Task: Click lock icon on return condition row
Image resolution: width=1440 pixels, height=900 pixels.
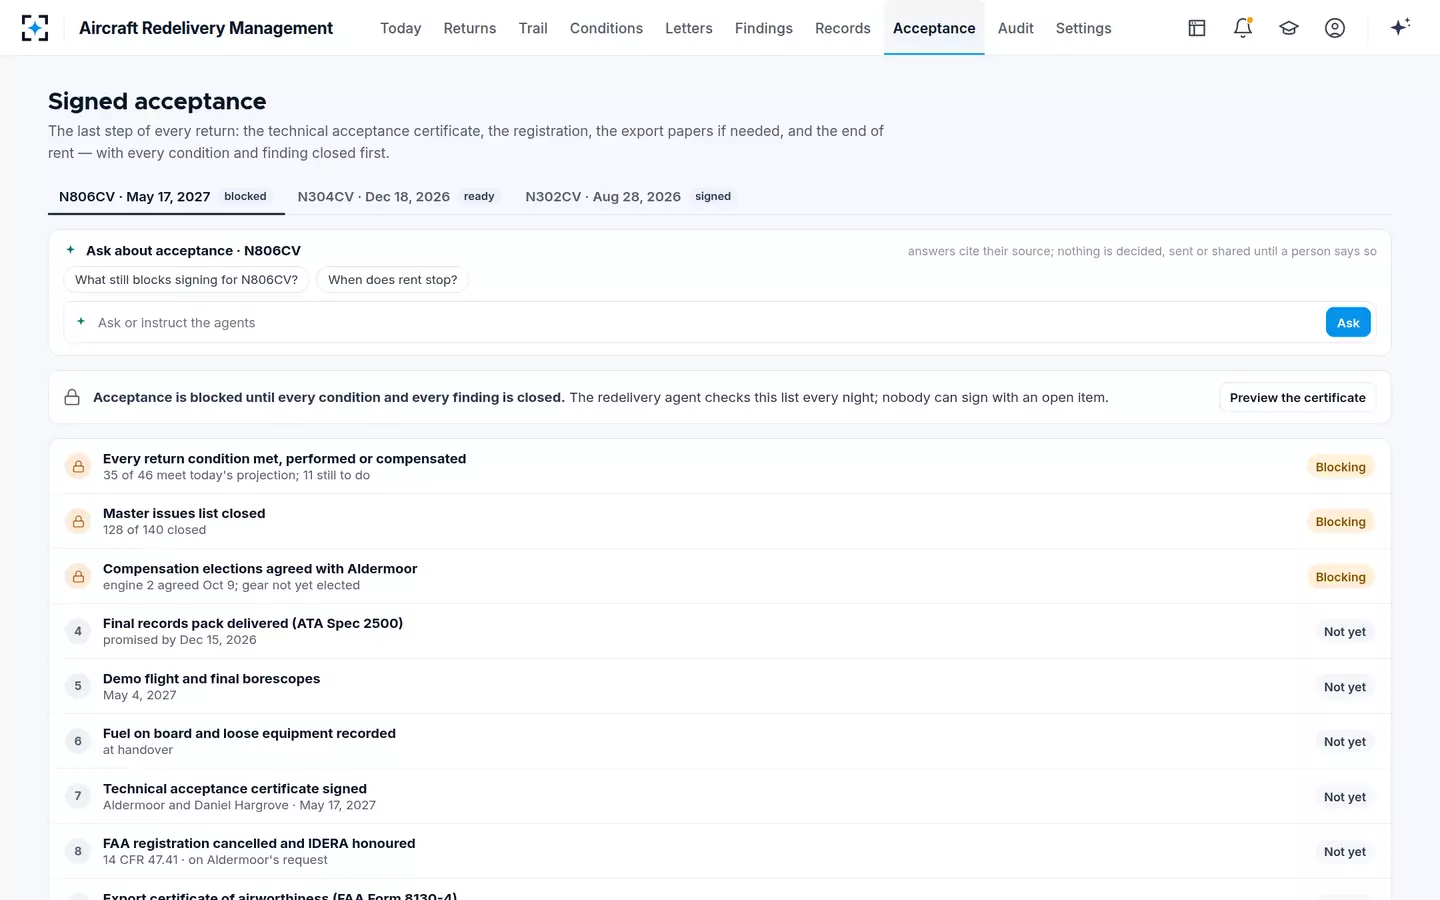Action: click(x=78, y=466)
